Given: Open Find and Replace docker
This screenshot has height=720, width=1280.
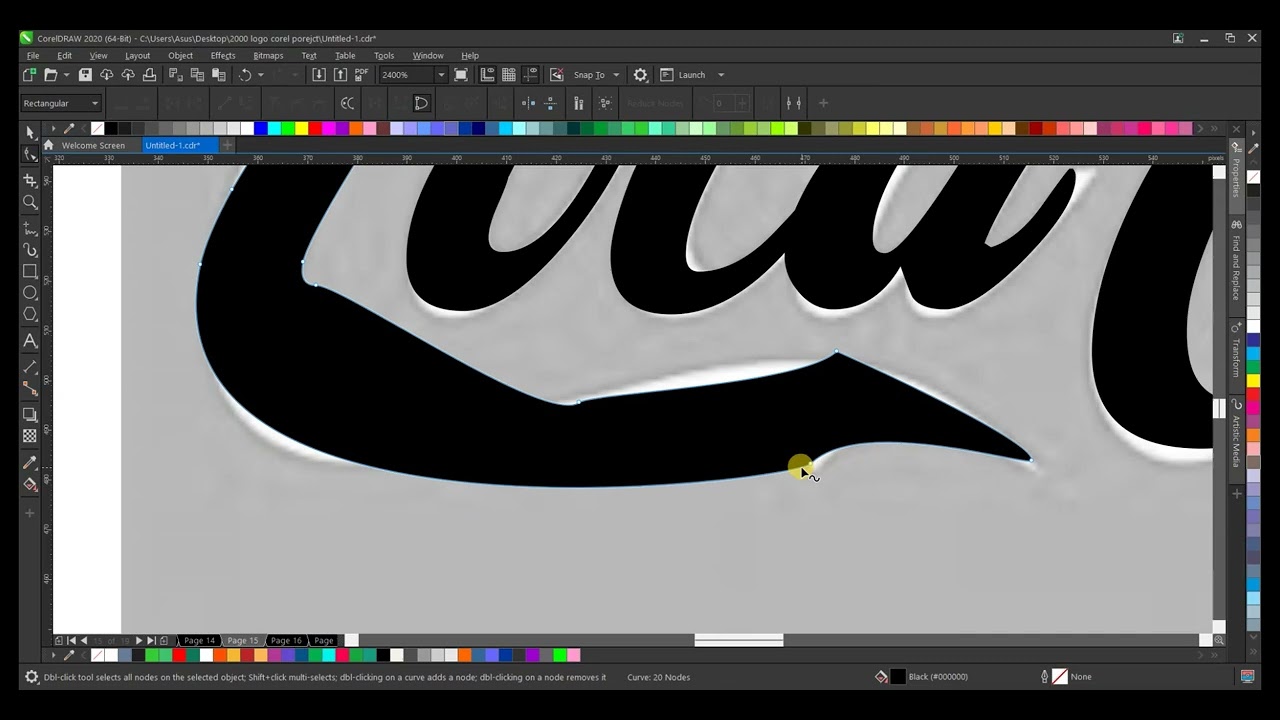Looking at the screenshot, I should pyautogui.click(x=1236, y=262).
